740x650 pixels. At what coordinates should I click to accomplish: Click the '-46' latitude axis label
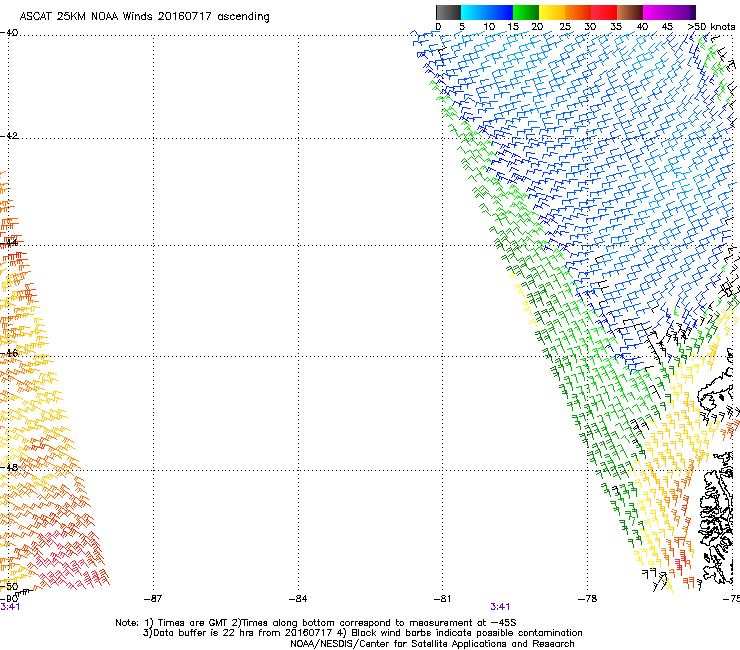tap(9, 353)
